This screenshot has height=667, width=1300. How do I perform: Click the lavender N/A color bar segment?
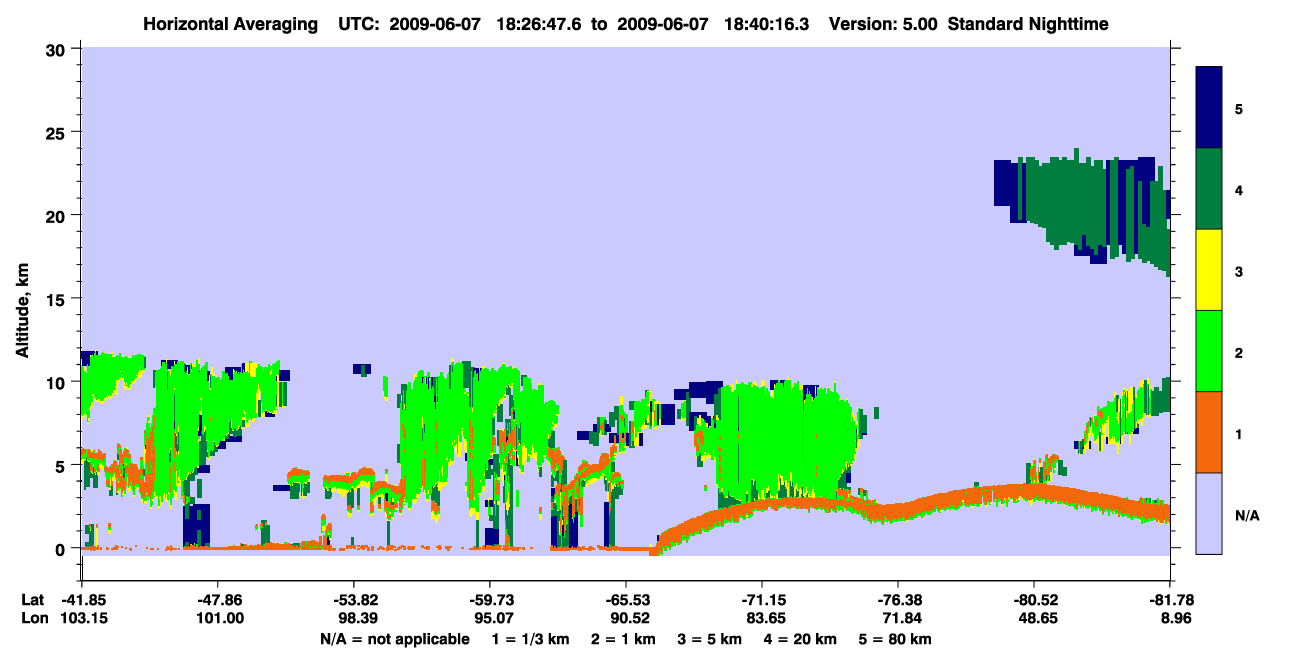click(1209, 513)
